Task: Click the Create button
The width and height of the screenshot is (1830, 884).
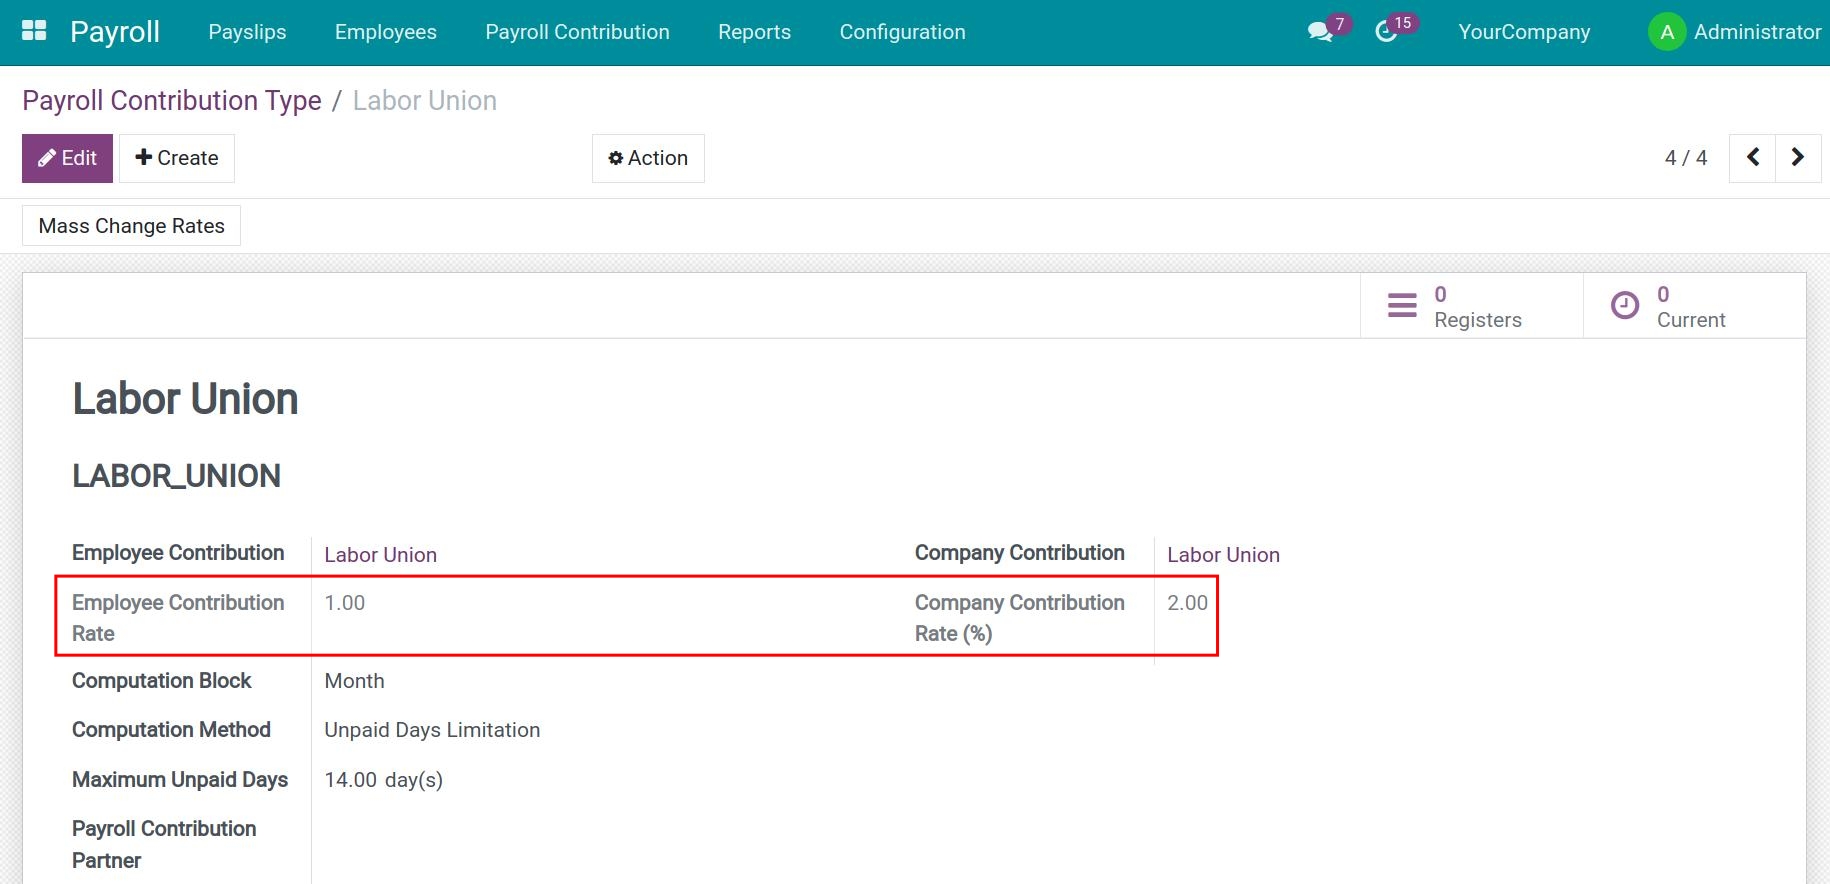Action: [x=177, y=158]
